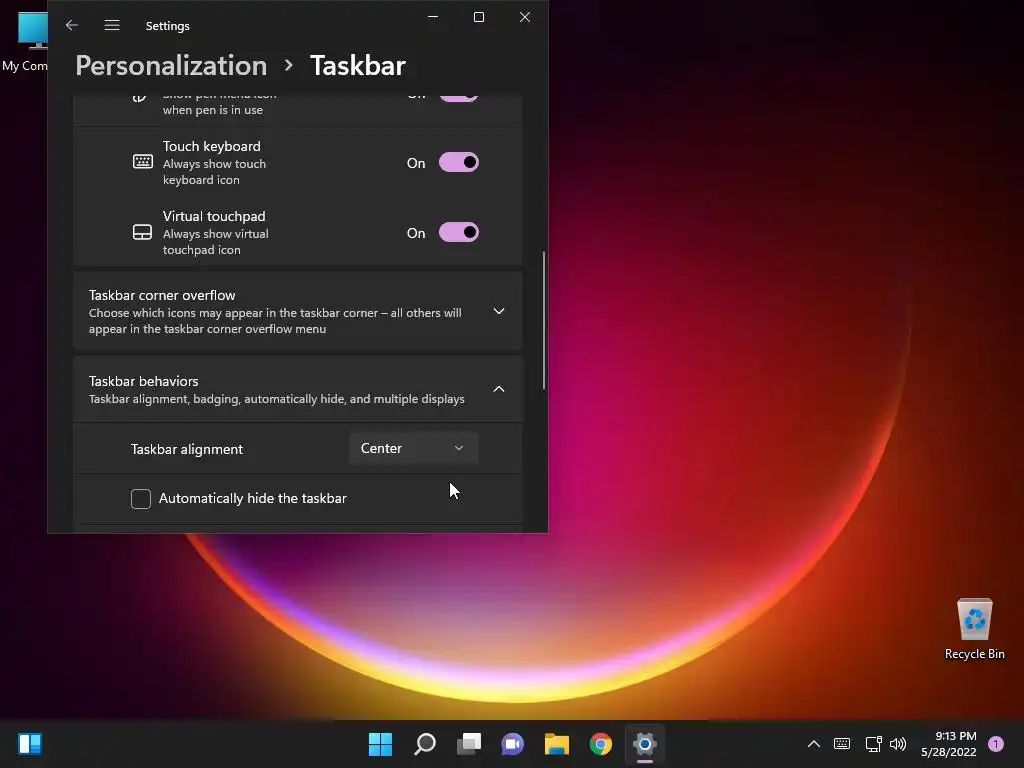Click the Settings window scrollbar
Viewport: 1024px width, 768px height.
tap(543, 320)
